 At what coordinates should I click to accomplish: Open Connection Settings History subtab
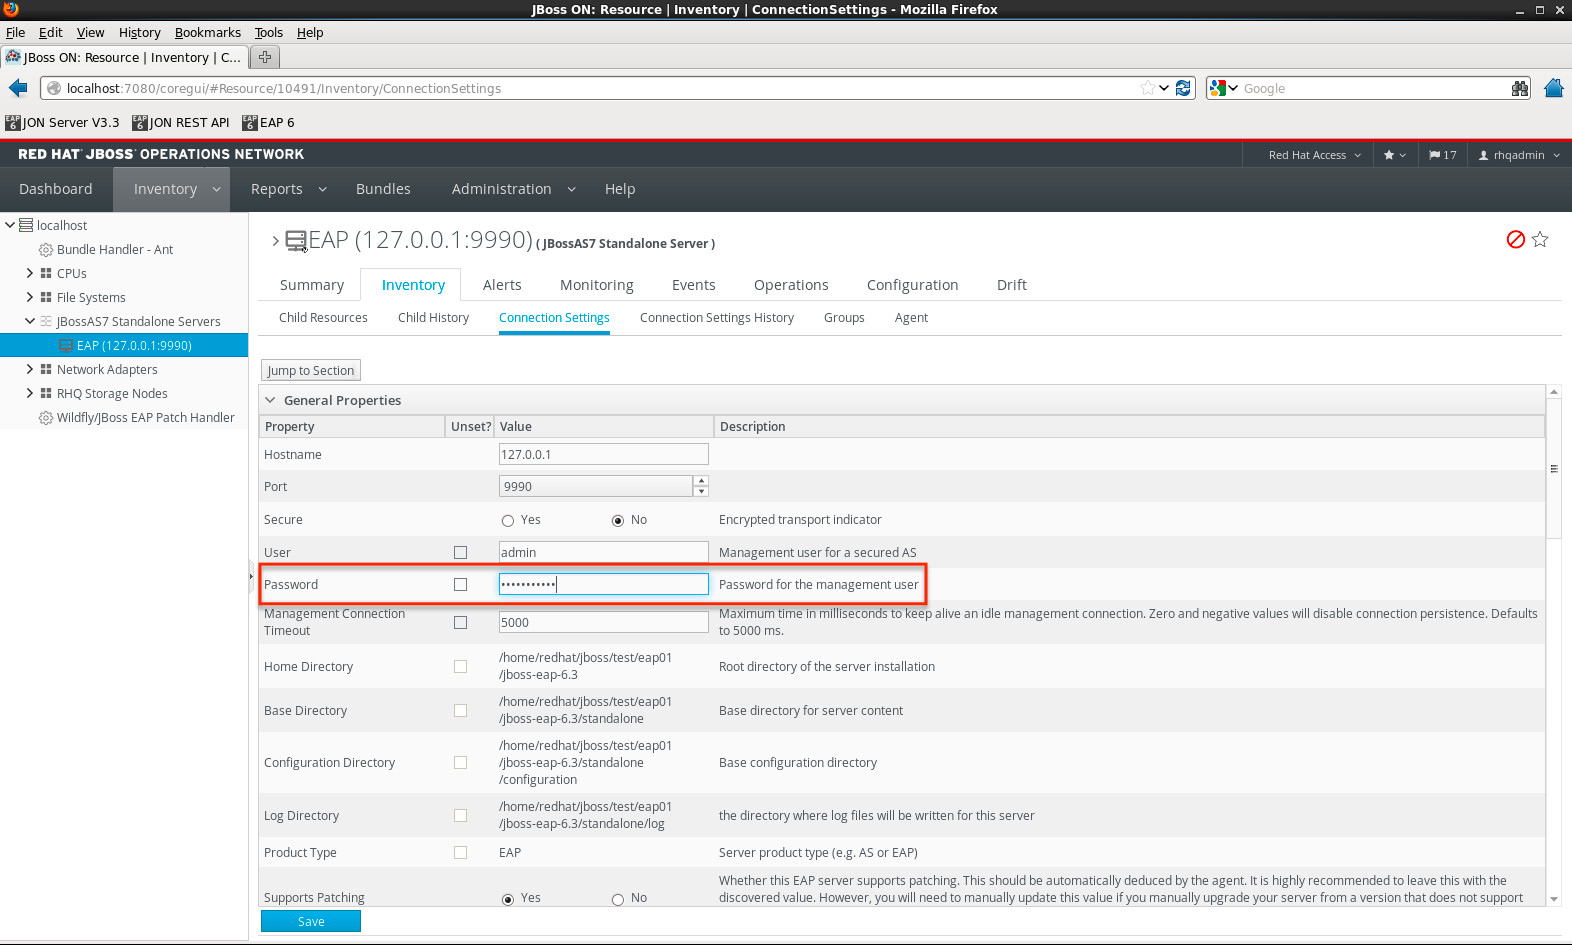click(717, 318)
